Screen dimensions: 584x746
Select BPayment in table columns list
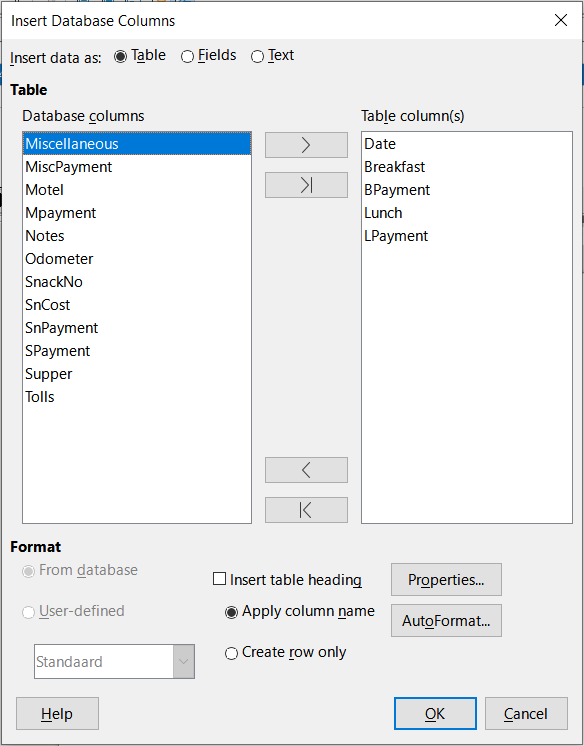467,190
